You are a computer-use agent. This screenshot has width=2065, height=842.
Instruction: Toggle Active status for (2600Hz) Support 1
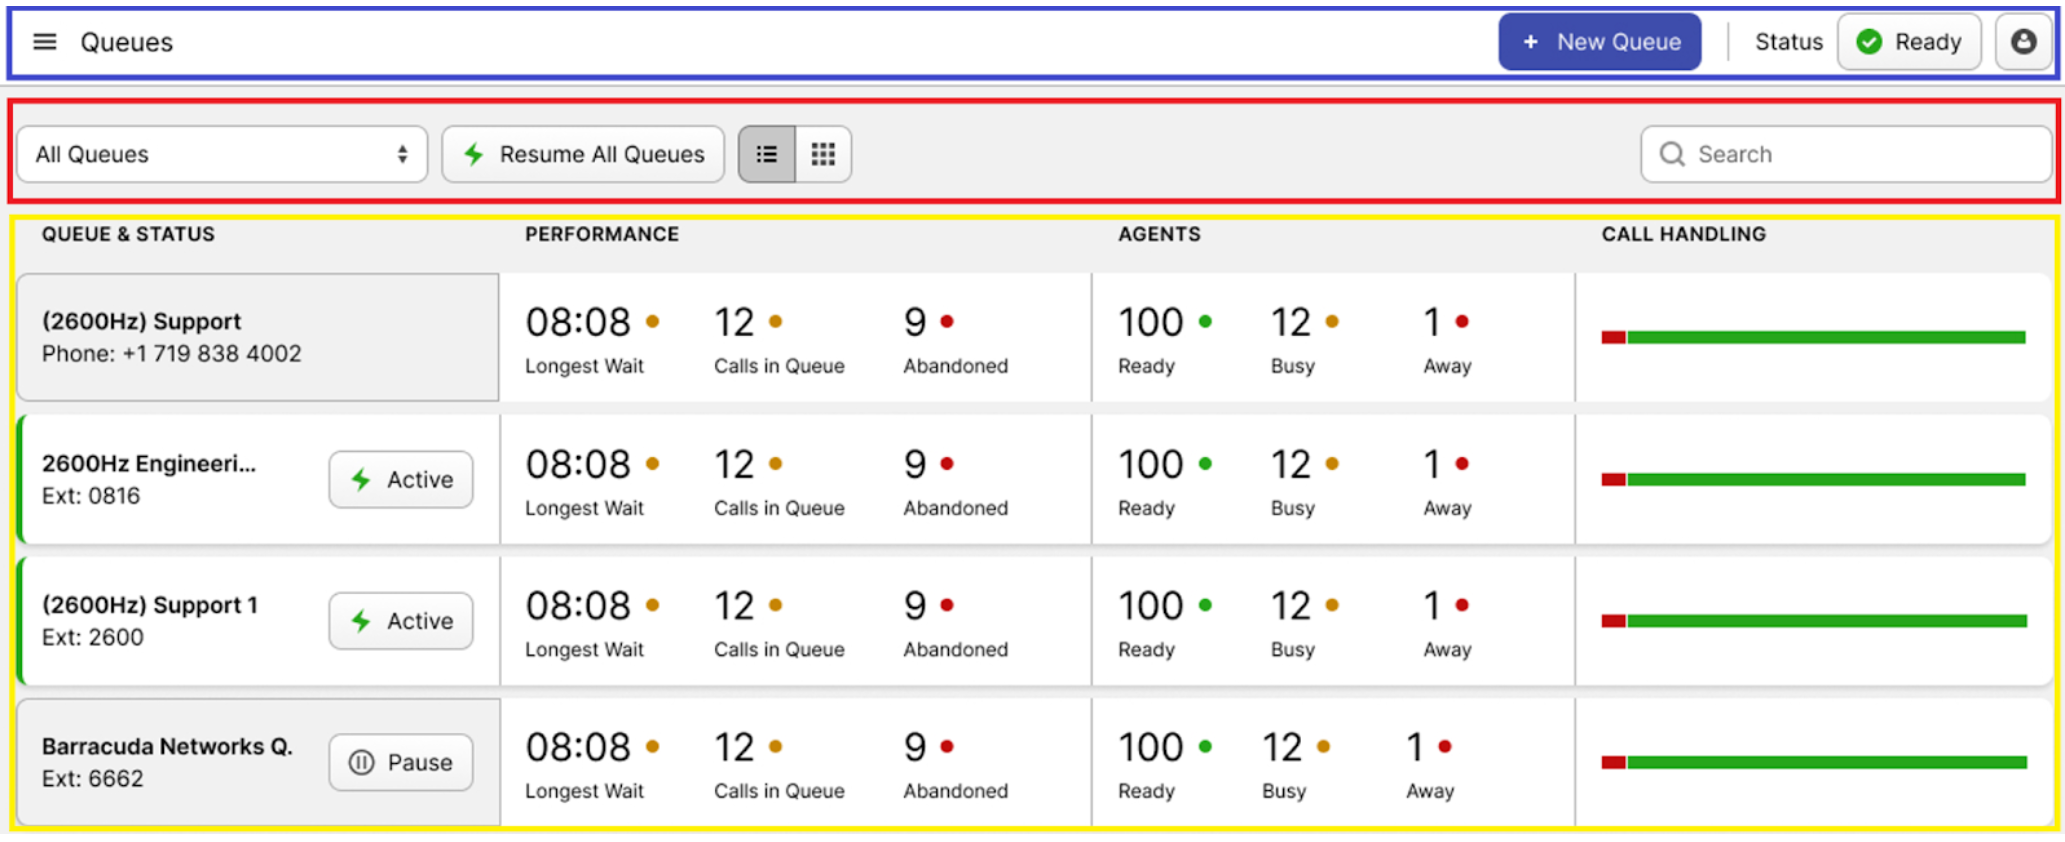pyautogui.click(x=401, y=621)
